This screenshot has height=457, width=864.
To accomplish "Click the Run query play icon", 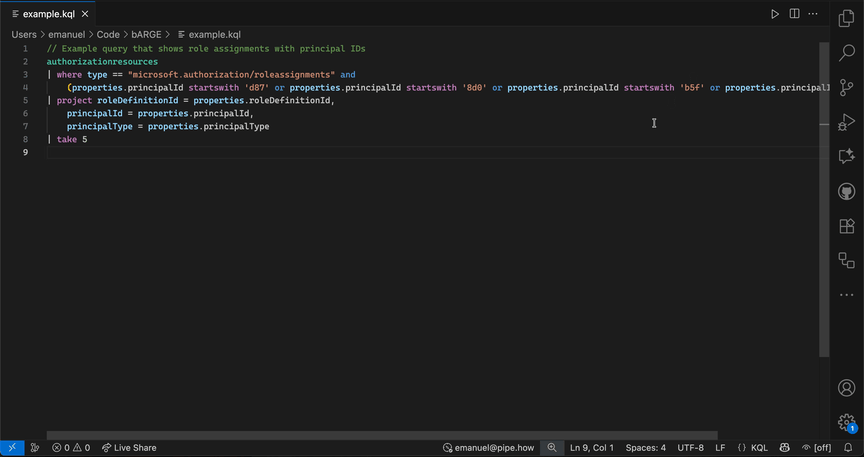I will click(x=774, y=14).
